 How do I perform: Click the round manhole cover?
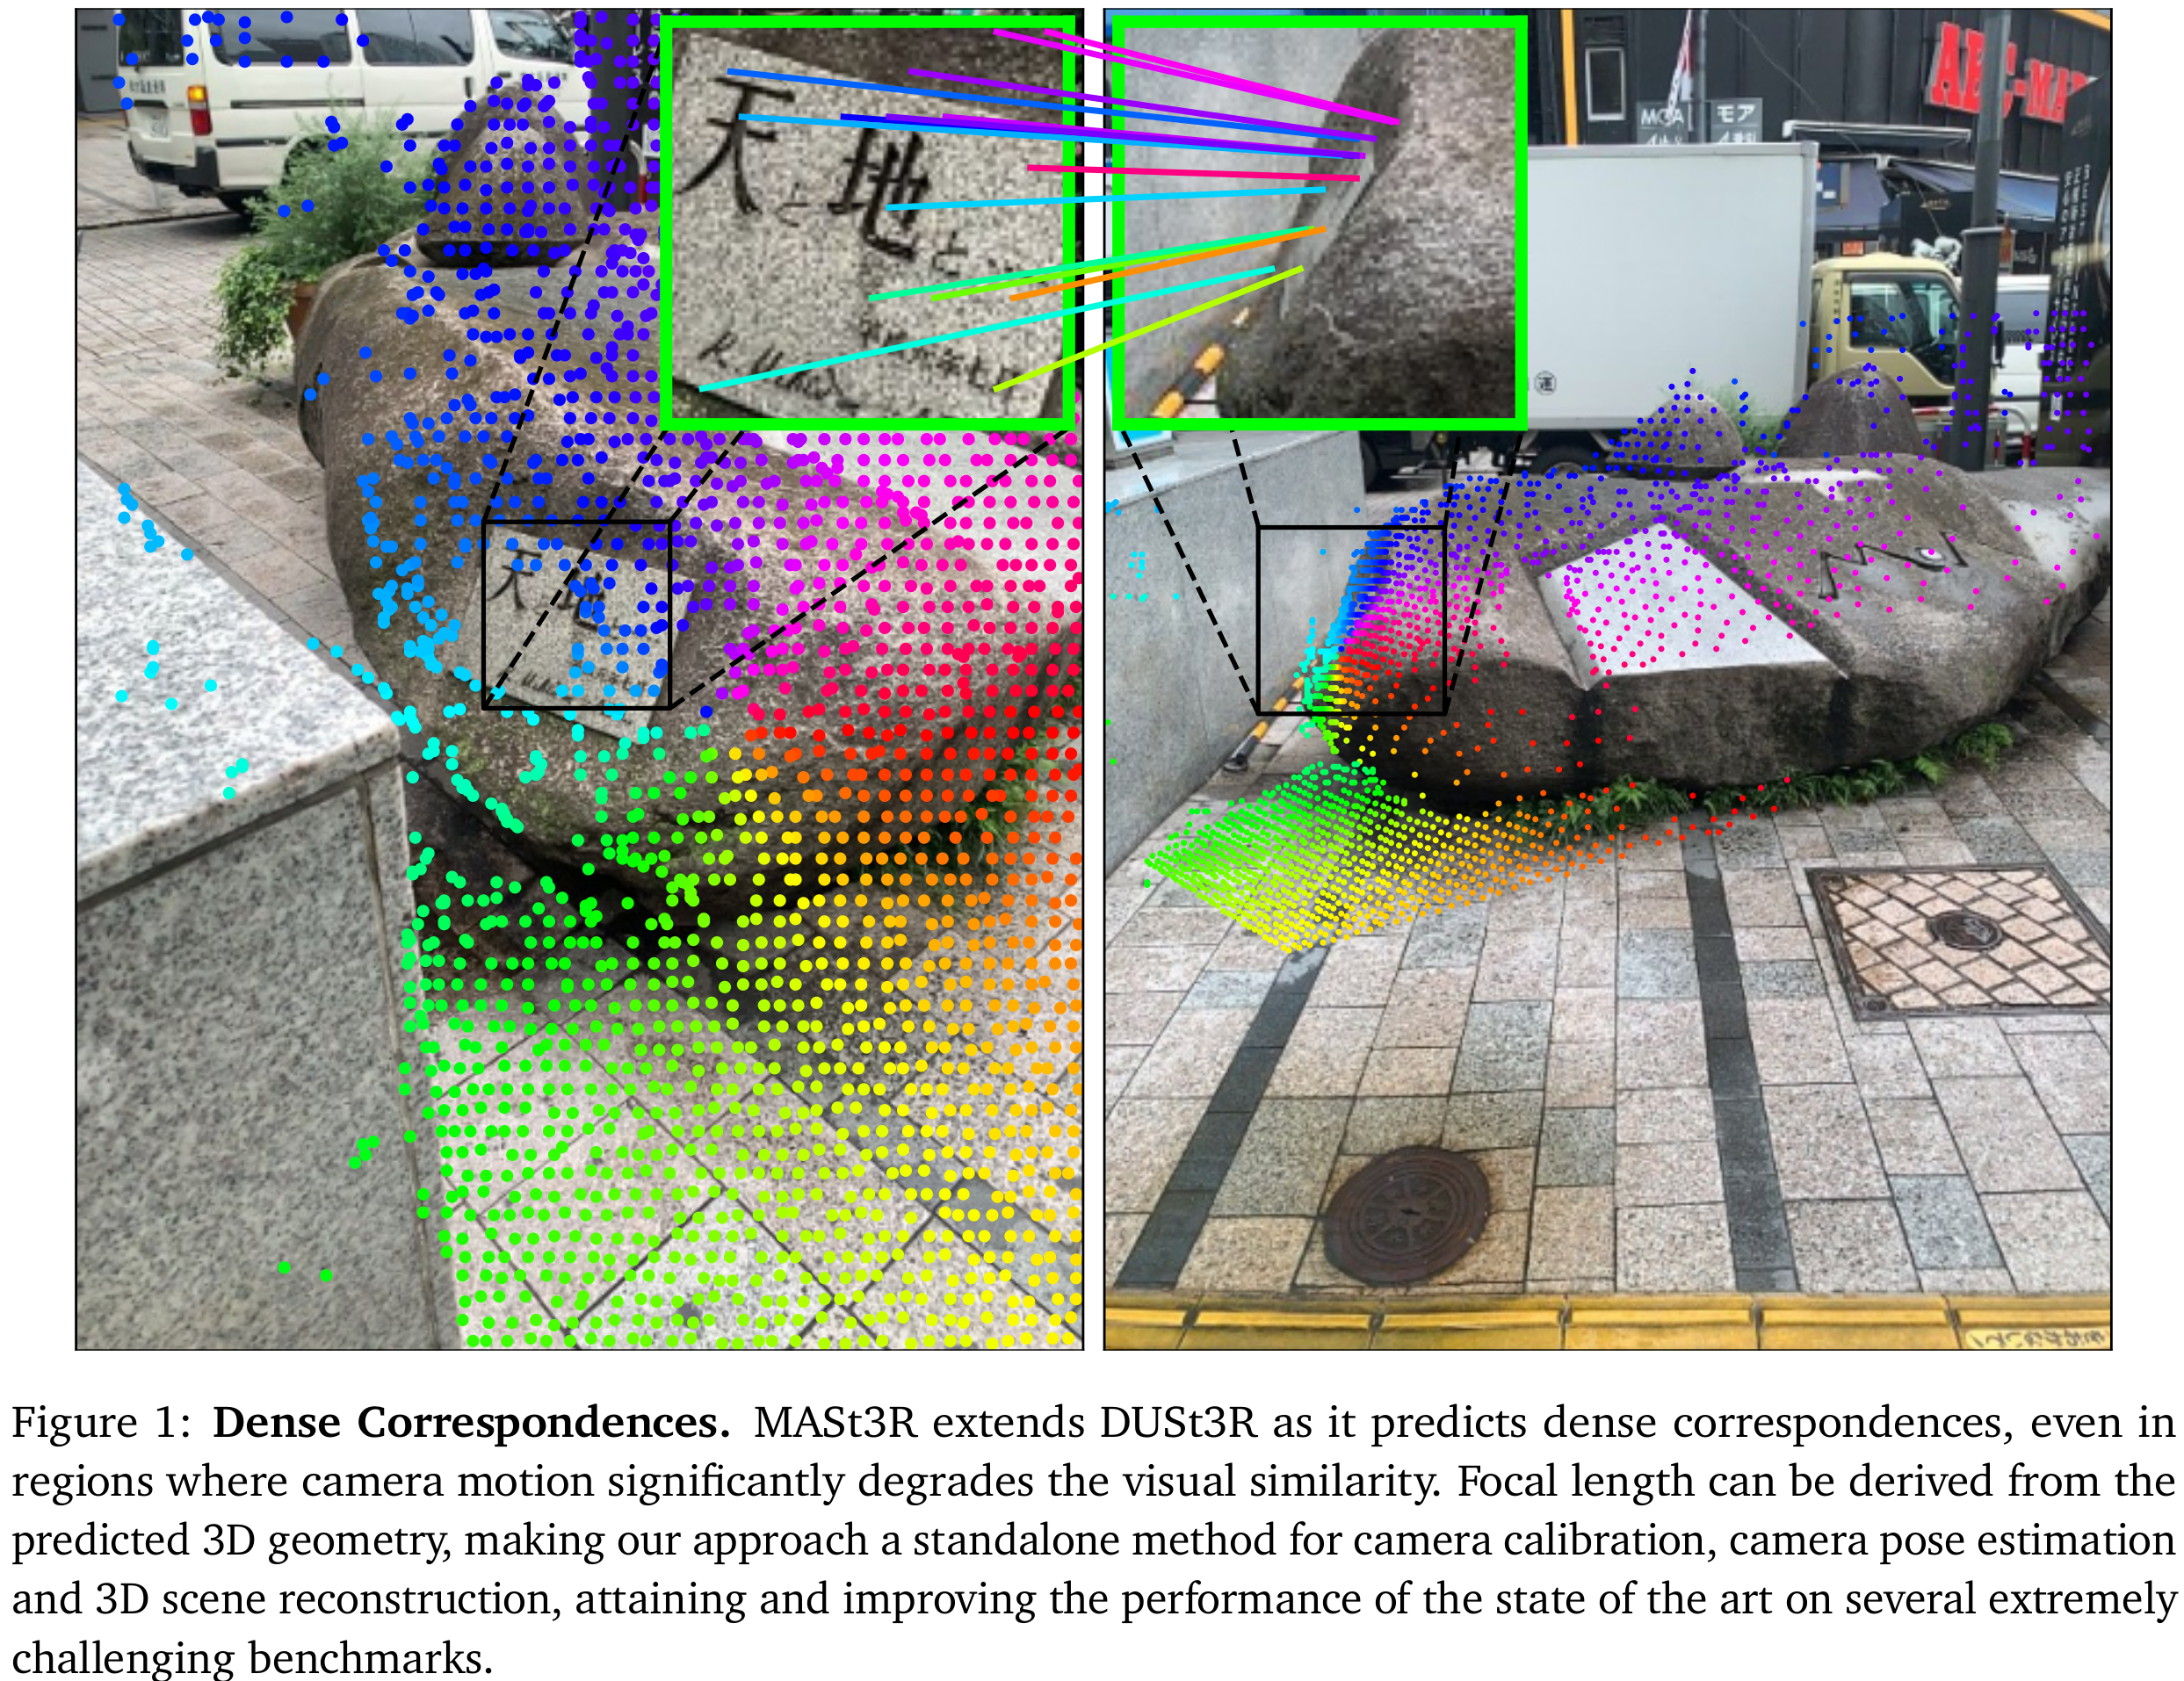pos(1406,1214)
